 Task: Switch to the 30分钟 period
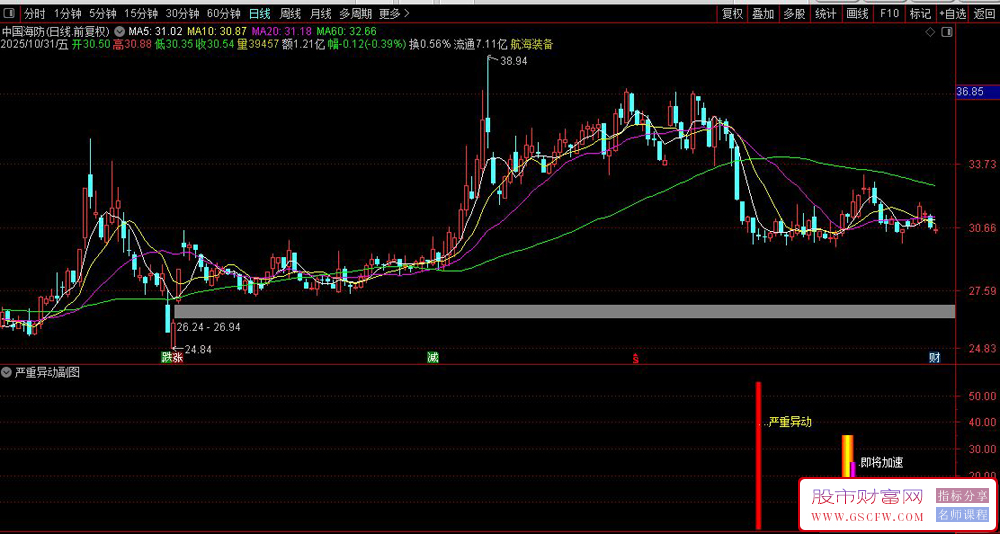(182, 13)
